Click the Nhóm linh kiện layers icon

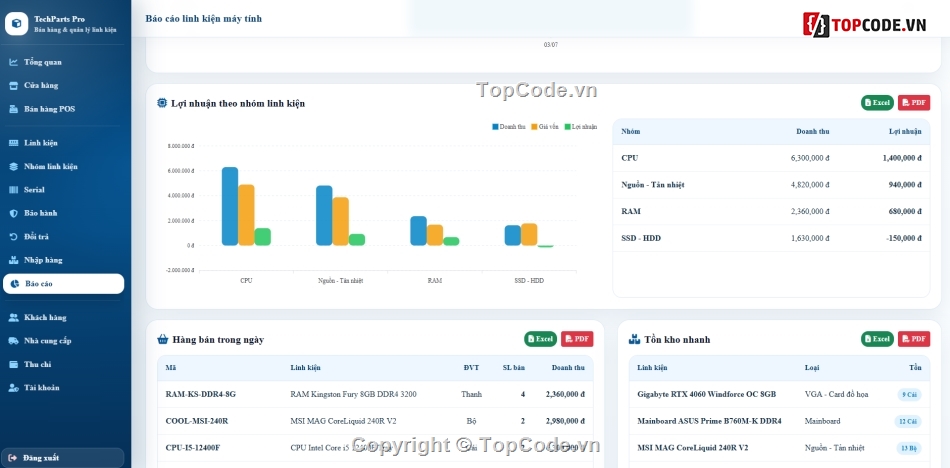13,167
